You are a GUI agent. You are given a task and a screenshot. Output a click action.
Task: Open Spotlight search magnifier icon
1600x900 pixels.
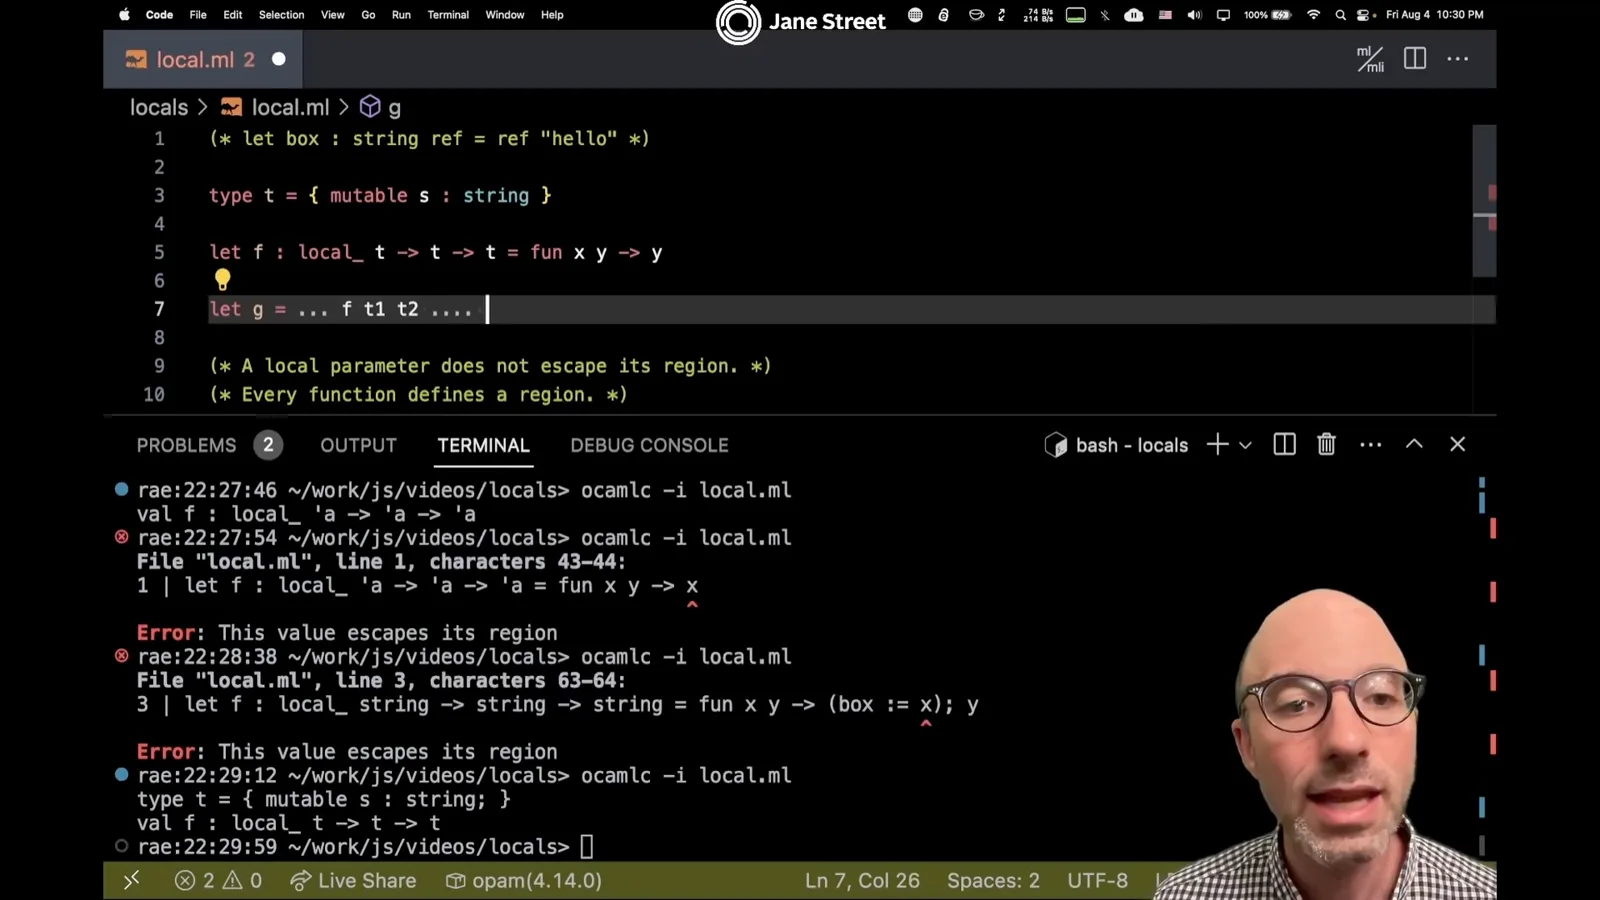pos(1340,15)
